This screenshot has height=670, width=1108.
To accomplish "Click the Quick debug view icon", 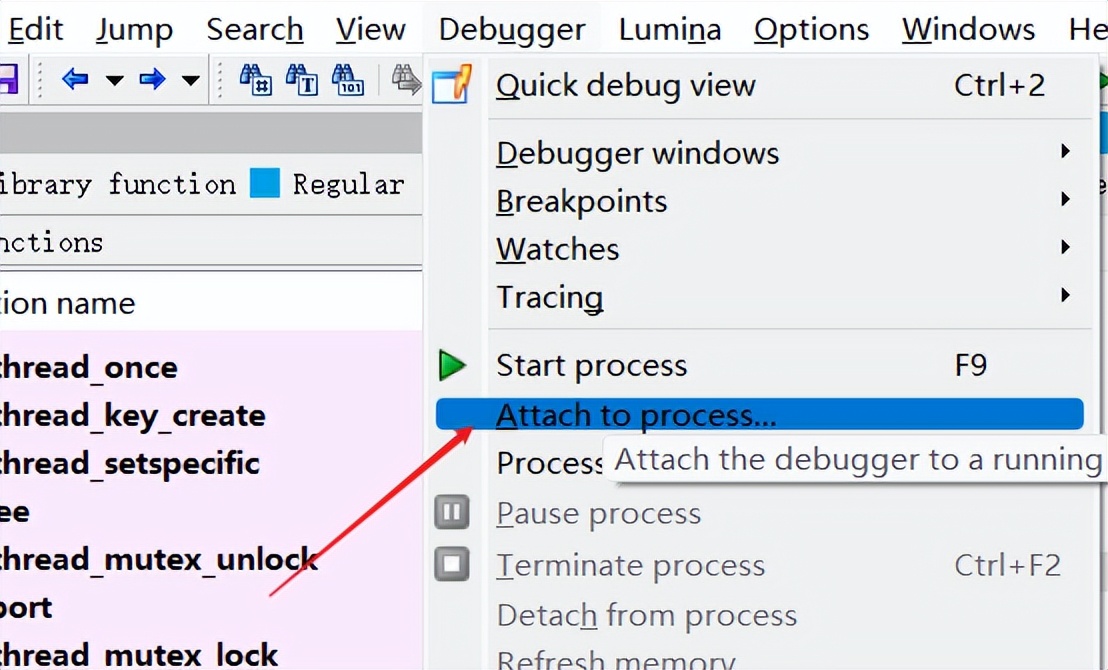I will point(451,85).
